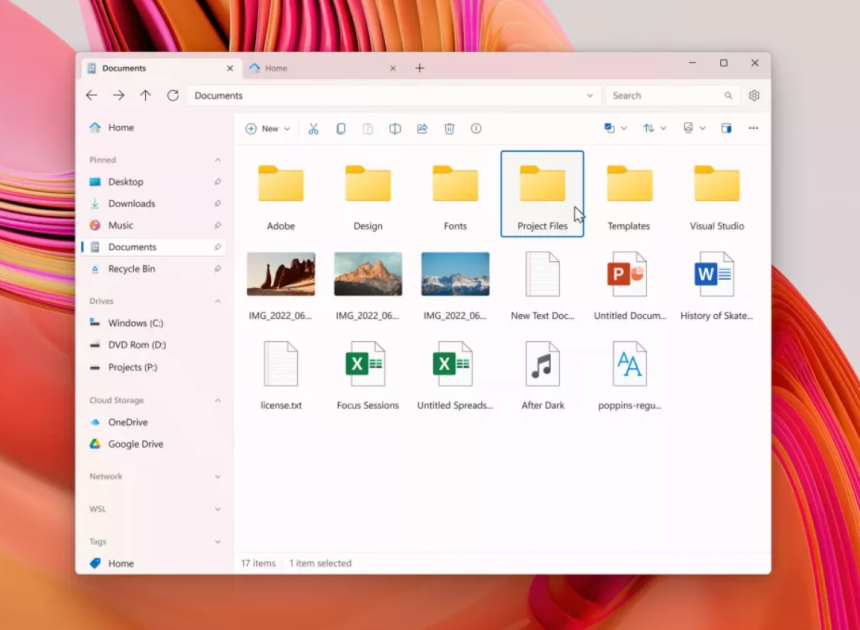Viewport: 860px width, 630px height.
Task: Navigate up one folder level
Action: (x=145, y=95)
